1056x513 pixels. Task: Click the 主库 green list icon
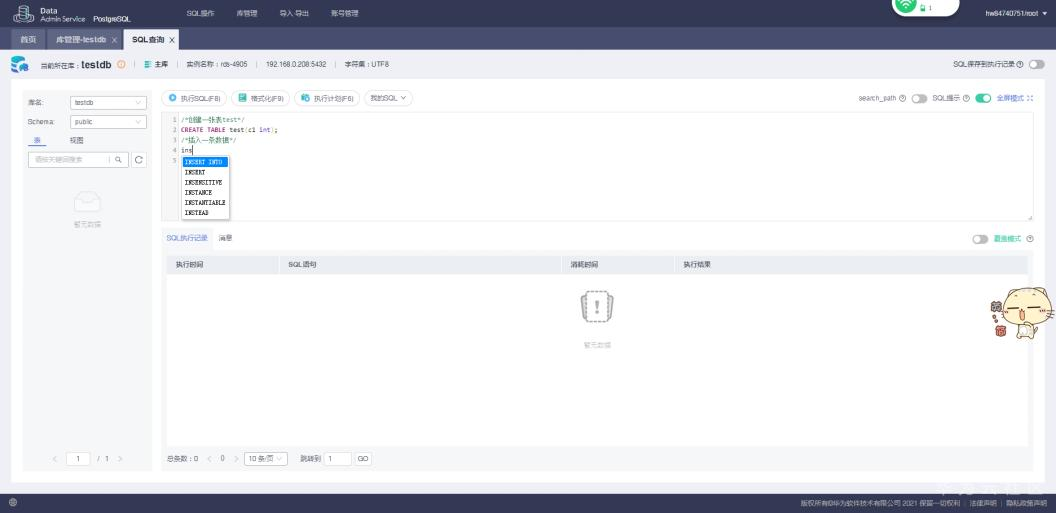(148, 65)
